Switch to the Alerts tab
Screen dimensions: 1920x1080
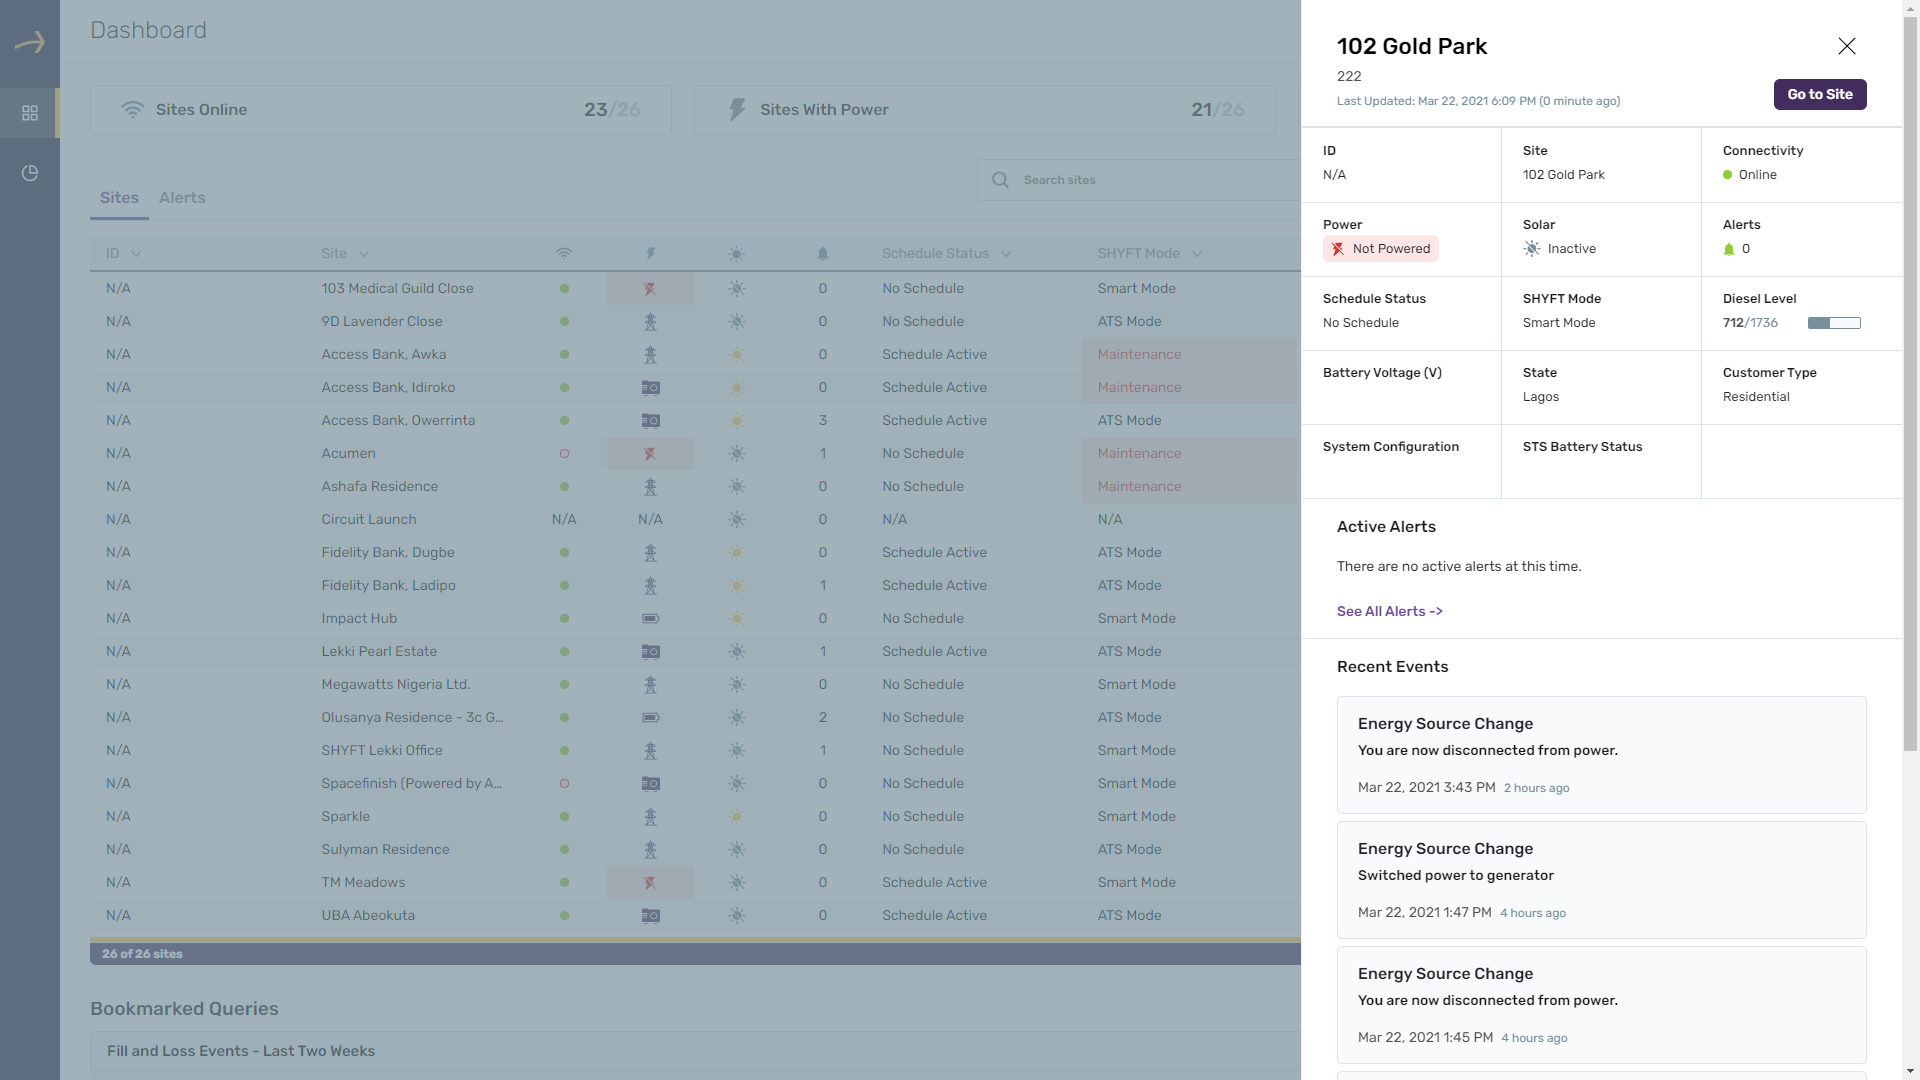[x=182, y=198]
